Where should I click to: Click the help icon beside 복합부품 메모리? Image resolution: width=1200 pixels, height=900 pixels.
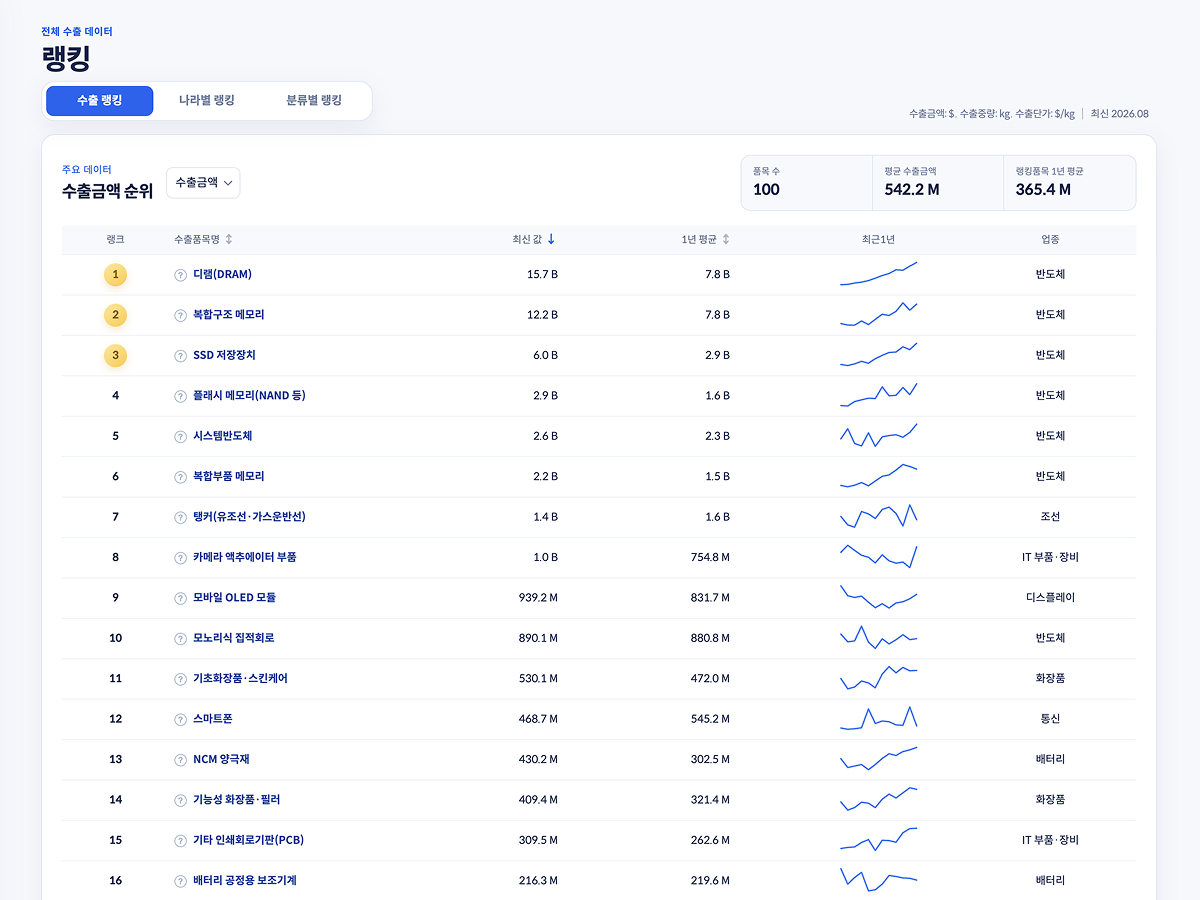(181, 477)
